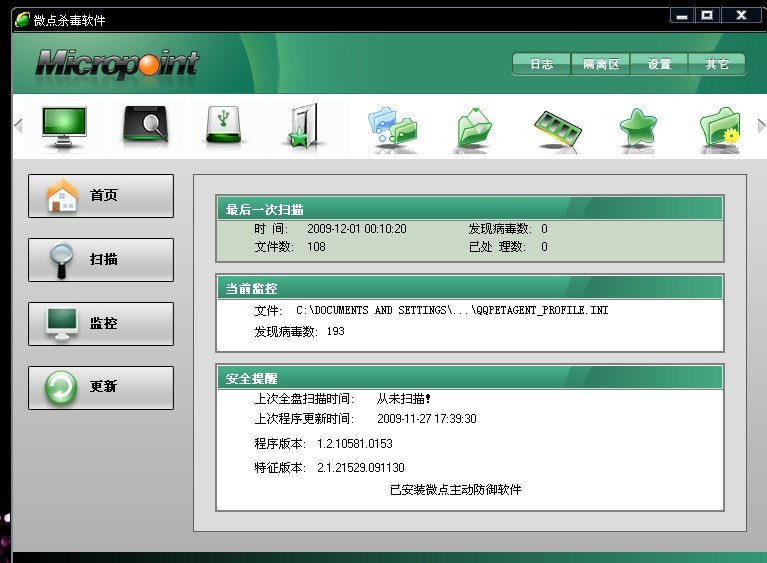Click the virus count value 193

pyautogui.click(x=336, y=332)
